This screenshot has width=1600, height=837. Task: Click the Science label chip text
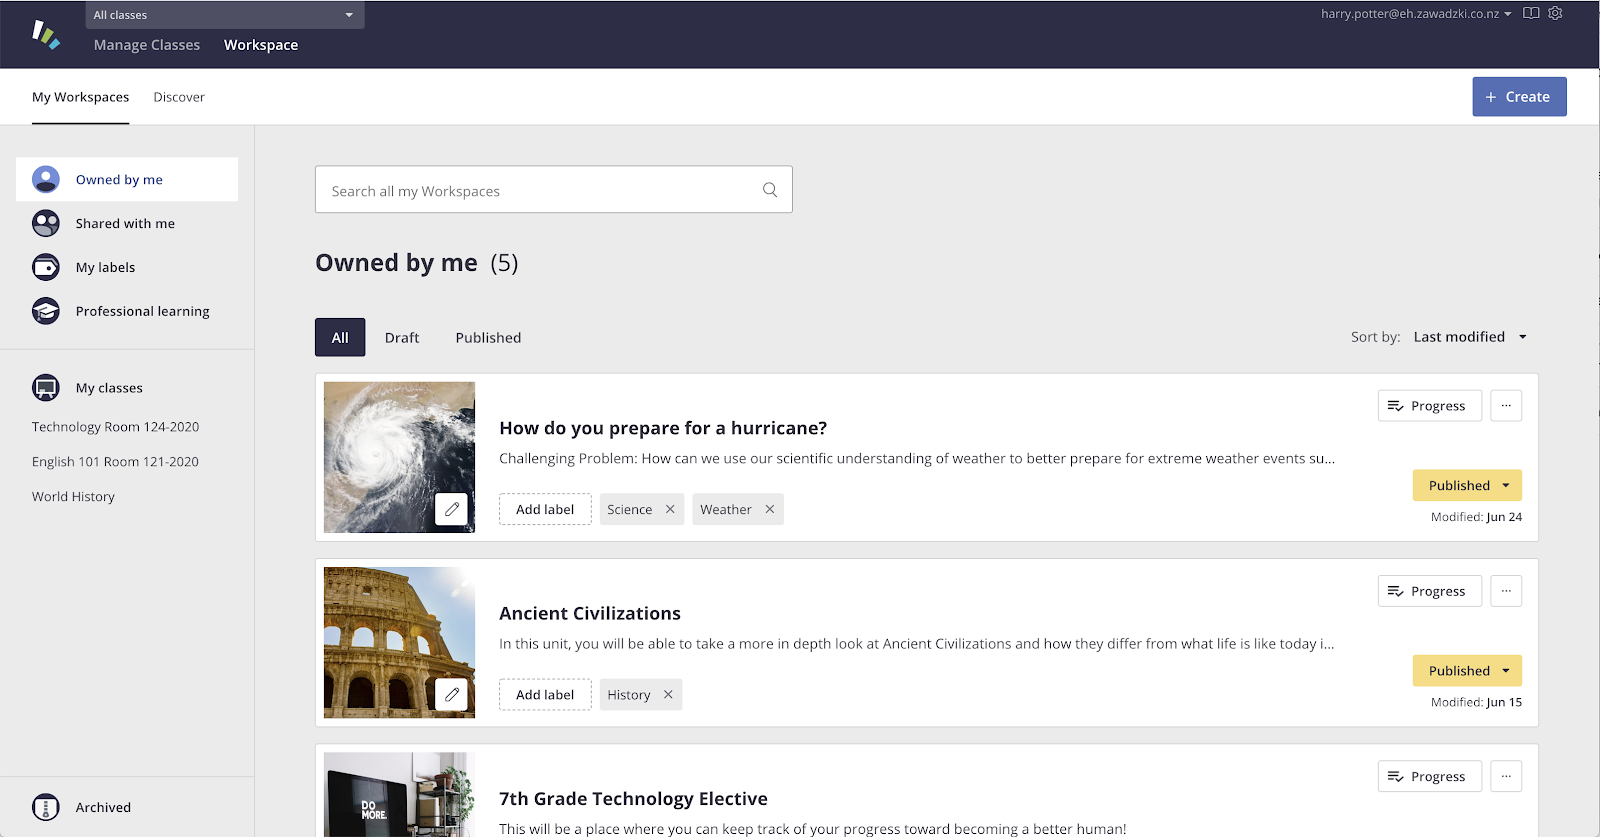pos(629,509)
